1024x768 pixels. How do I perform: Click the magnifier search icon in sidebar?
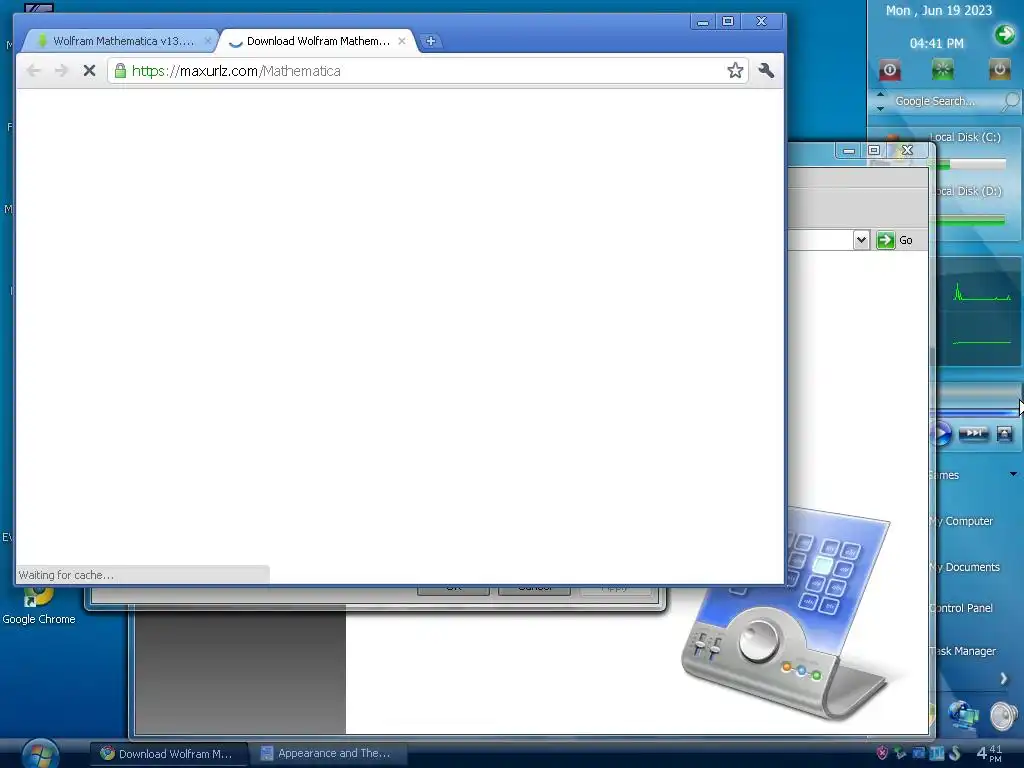[x=1010, y=101]
